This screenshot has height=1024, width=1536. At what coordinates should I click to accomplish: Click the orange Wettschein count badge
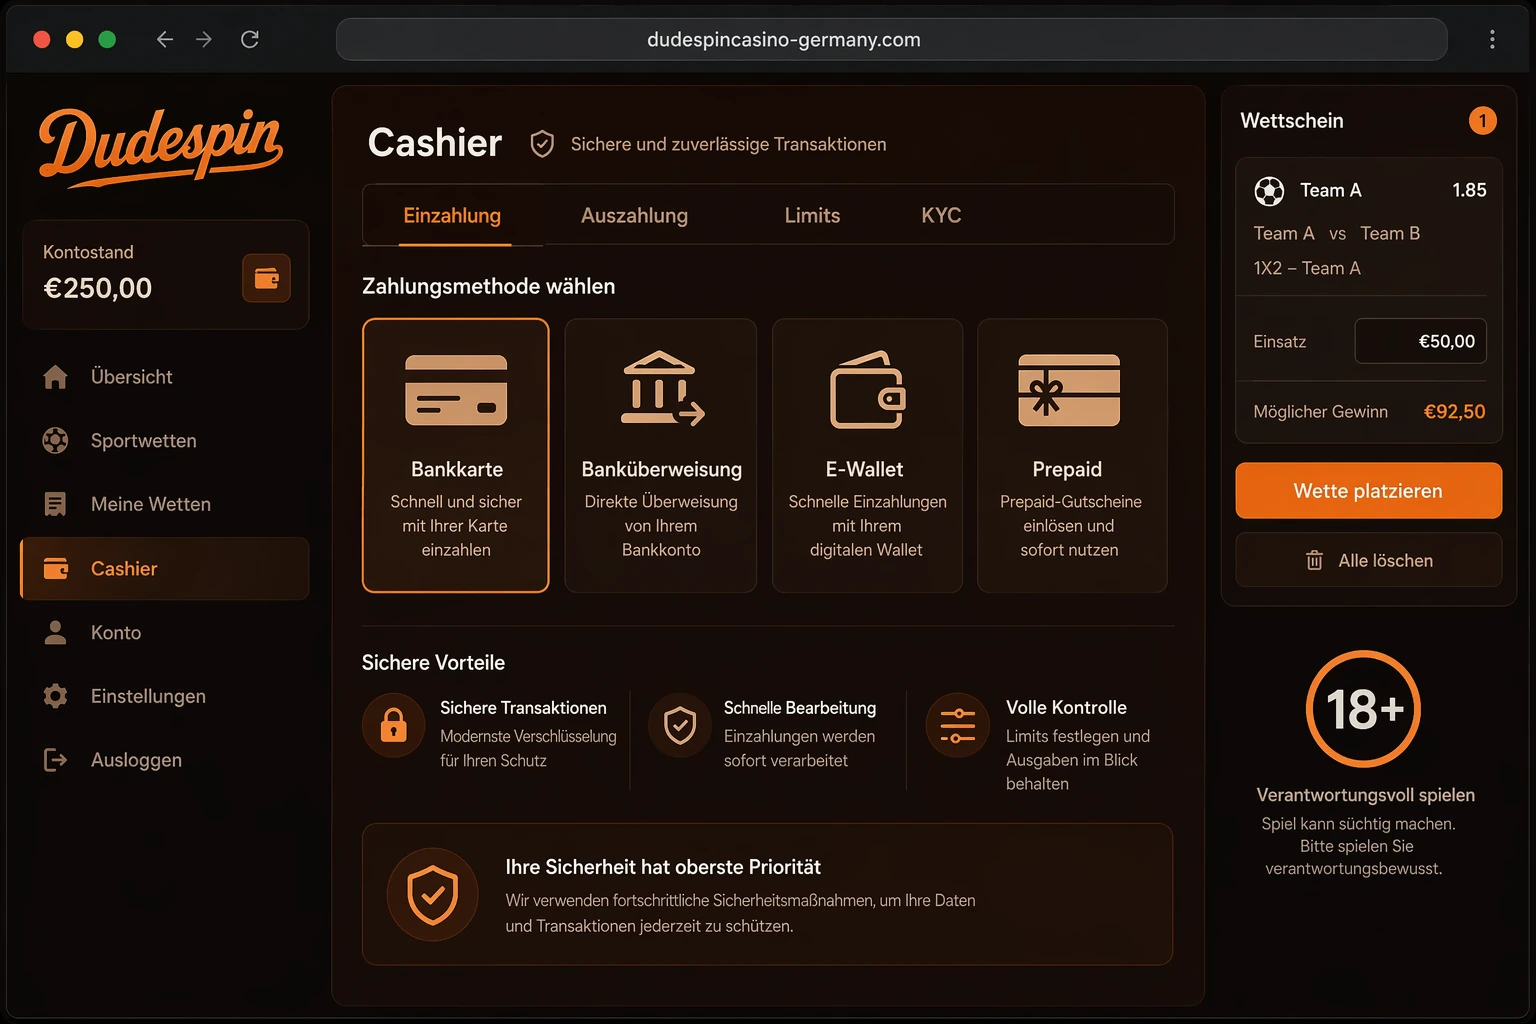tap(1482, 121)
